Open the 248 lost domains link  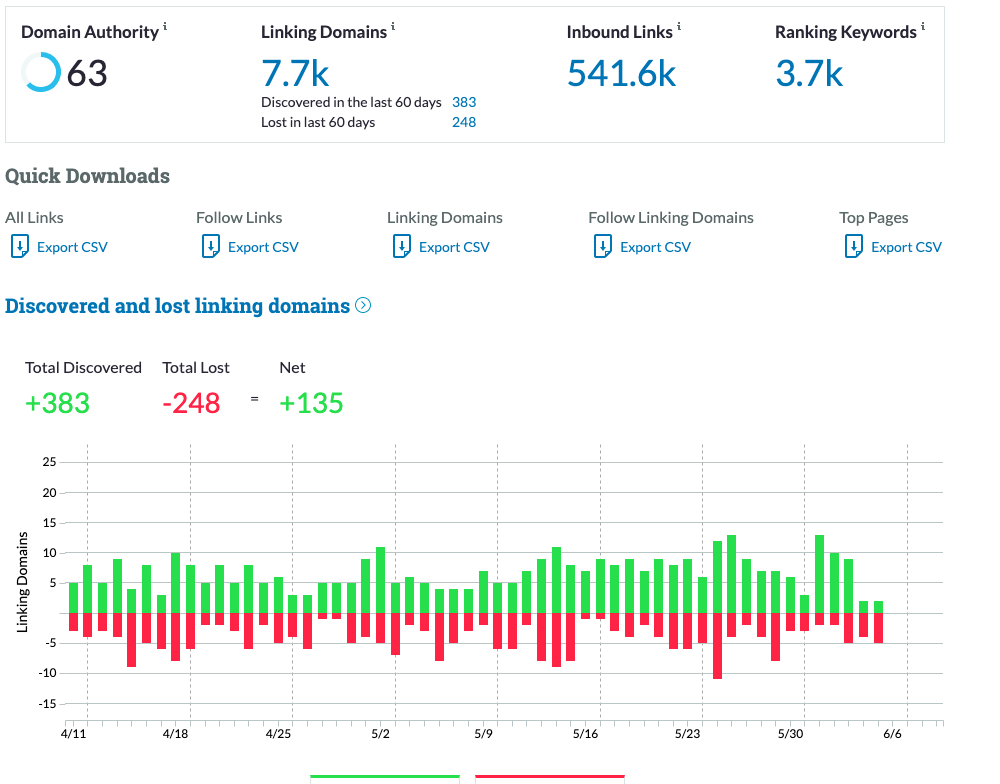pyautogui.click(x=464, y=122)
